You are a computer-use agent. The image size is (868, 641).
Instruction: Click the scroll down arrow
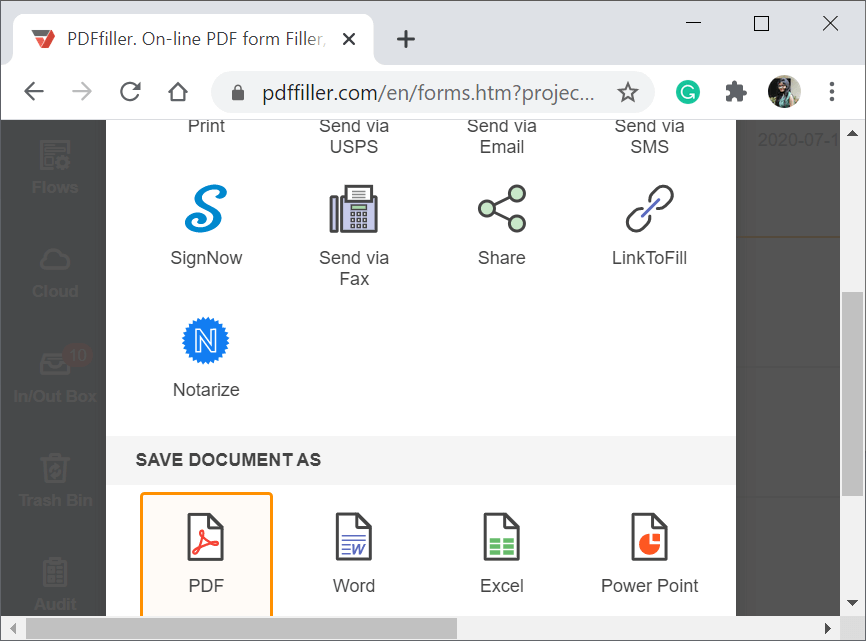pos(852,603)
